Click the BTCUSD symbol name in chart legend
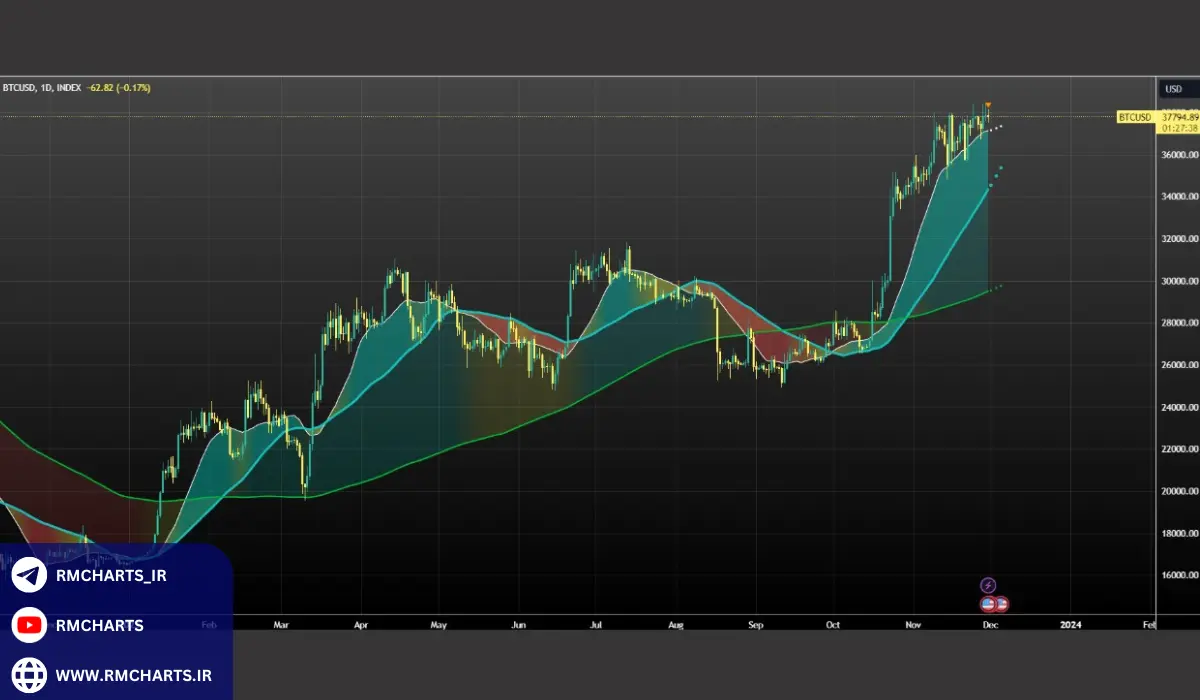 (x=19, y=88)
